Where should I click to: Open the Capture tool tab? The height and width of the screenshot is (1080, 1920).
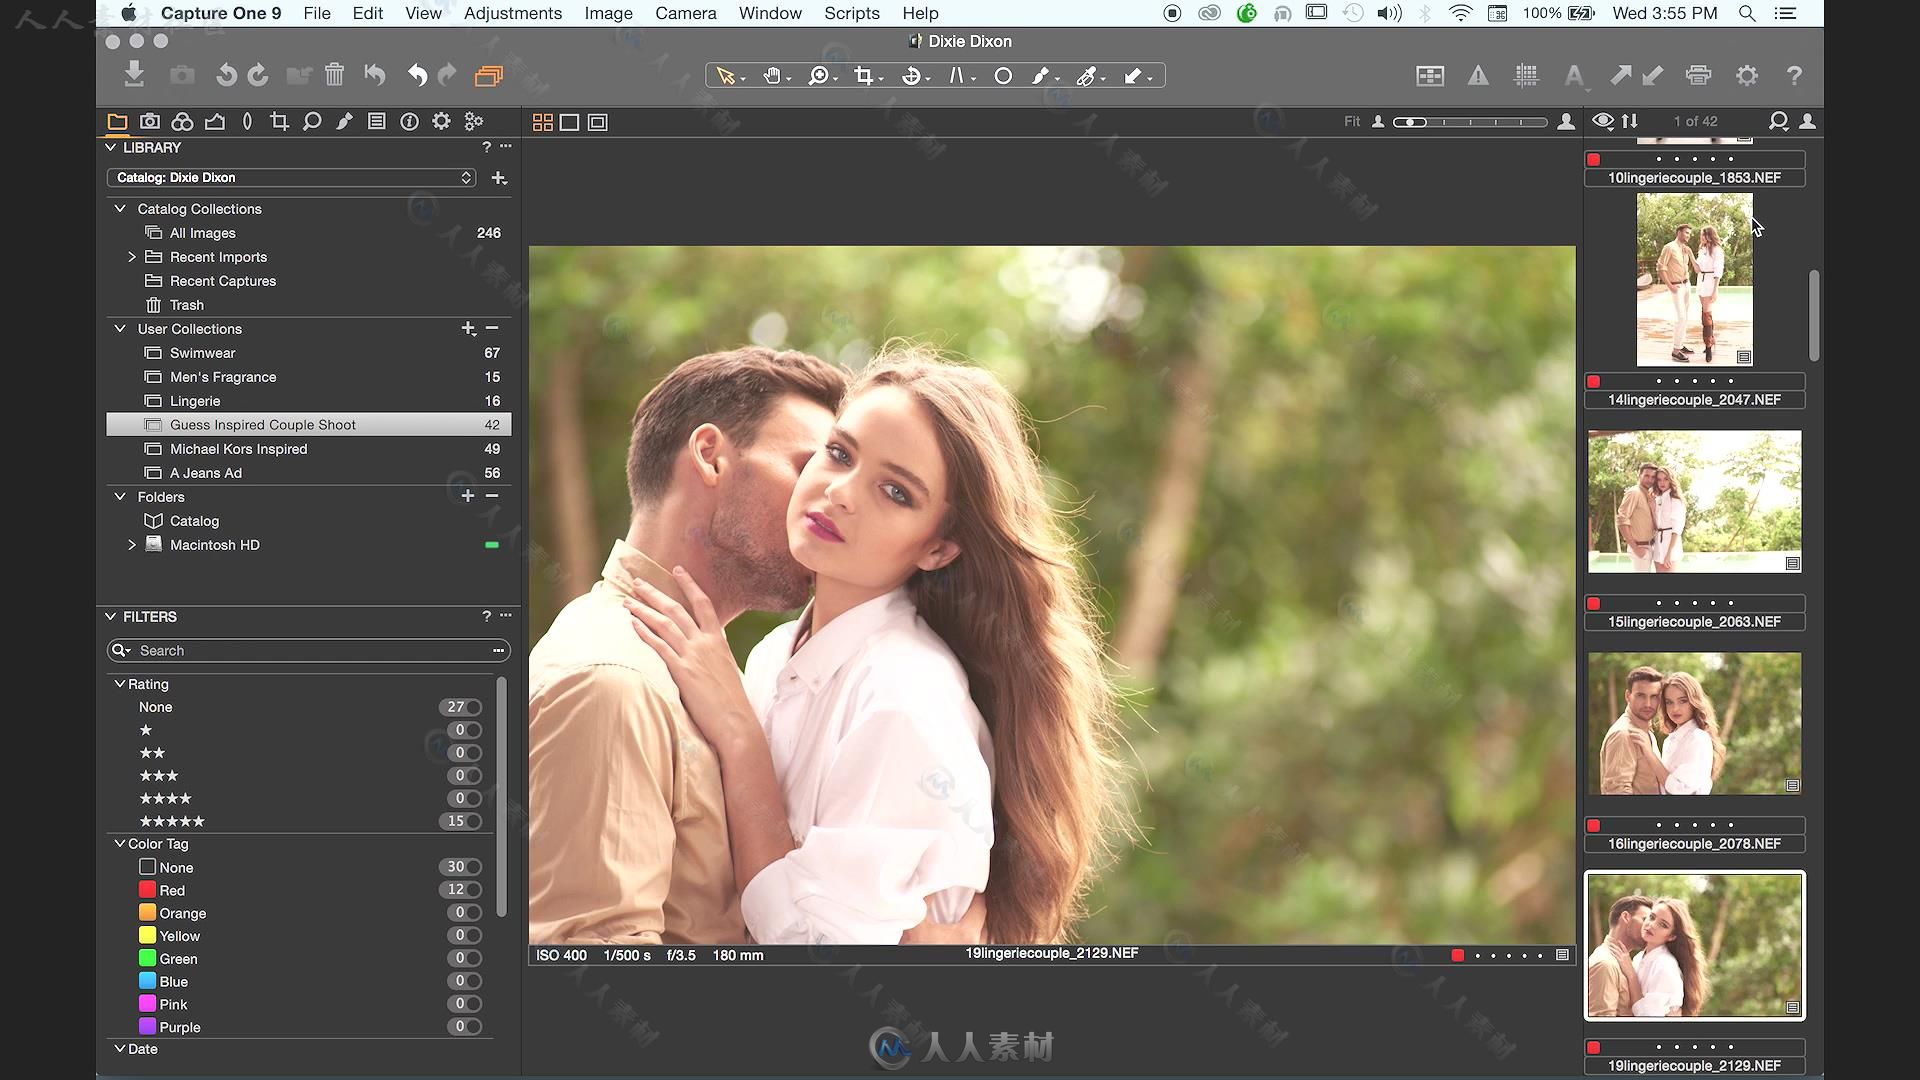tap(150, 122)
